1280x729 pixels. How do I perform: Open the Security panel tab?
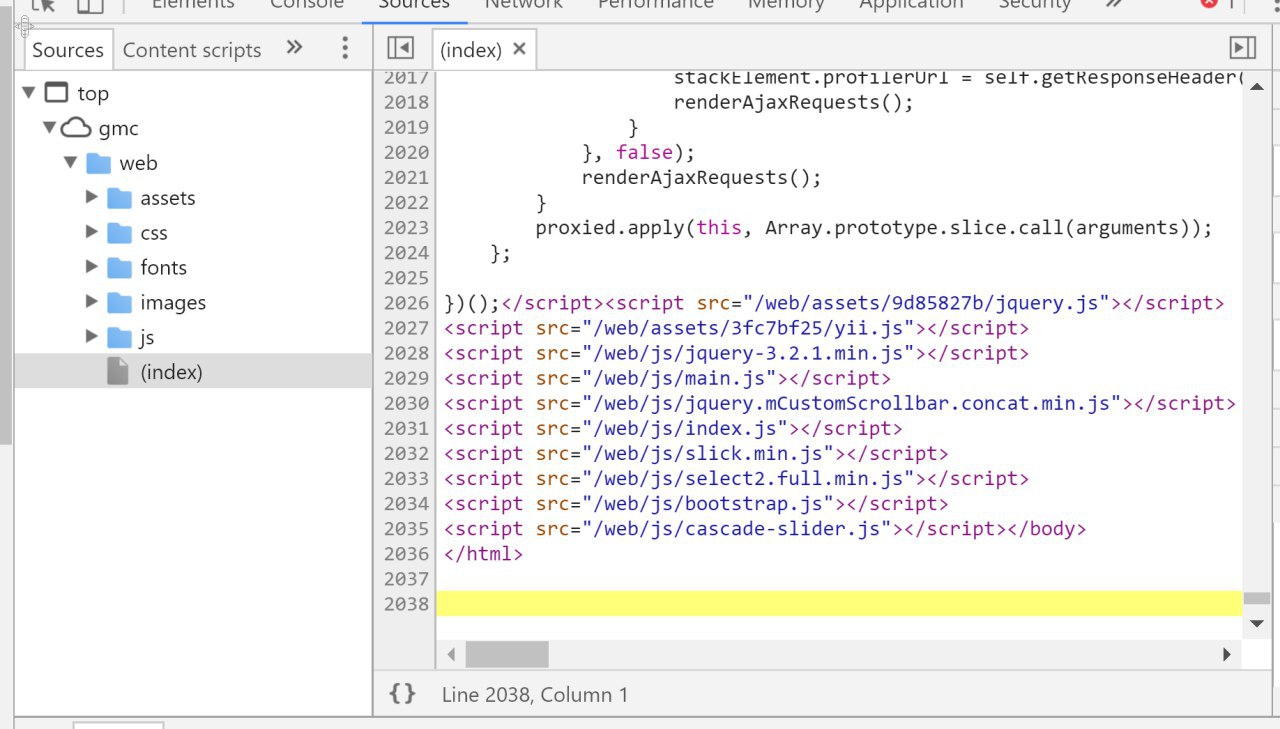pos(1035,5)
